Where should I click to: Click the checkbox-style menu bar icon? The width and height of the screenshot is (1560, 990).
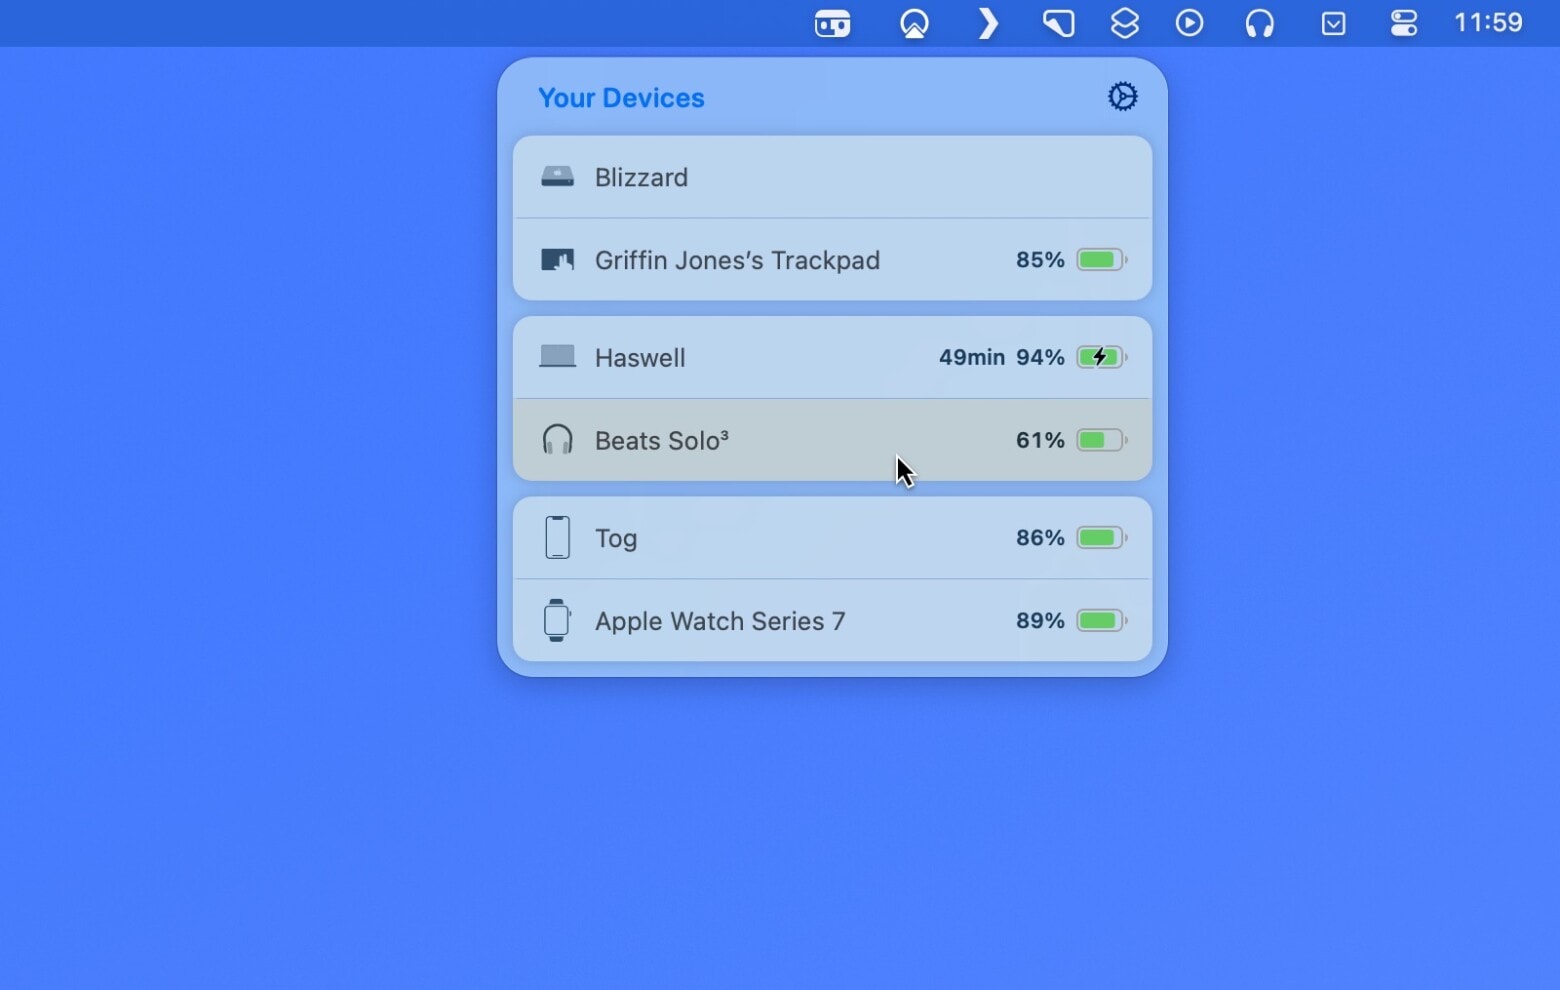pos(1332,23)
